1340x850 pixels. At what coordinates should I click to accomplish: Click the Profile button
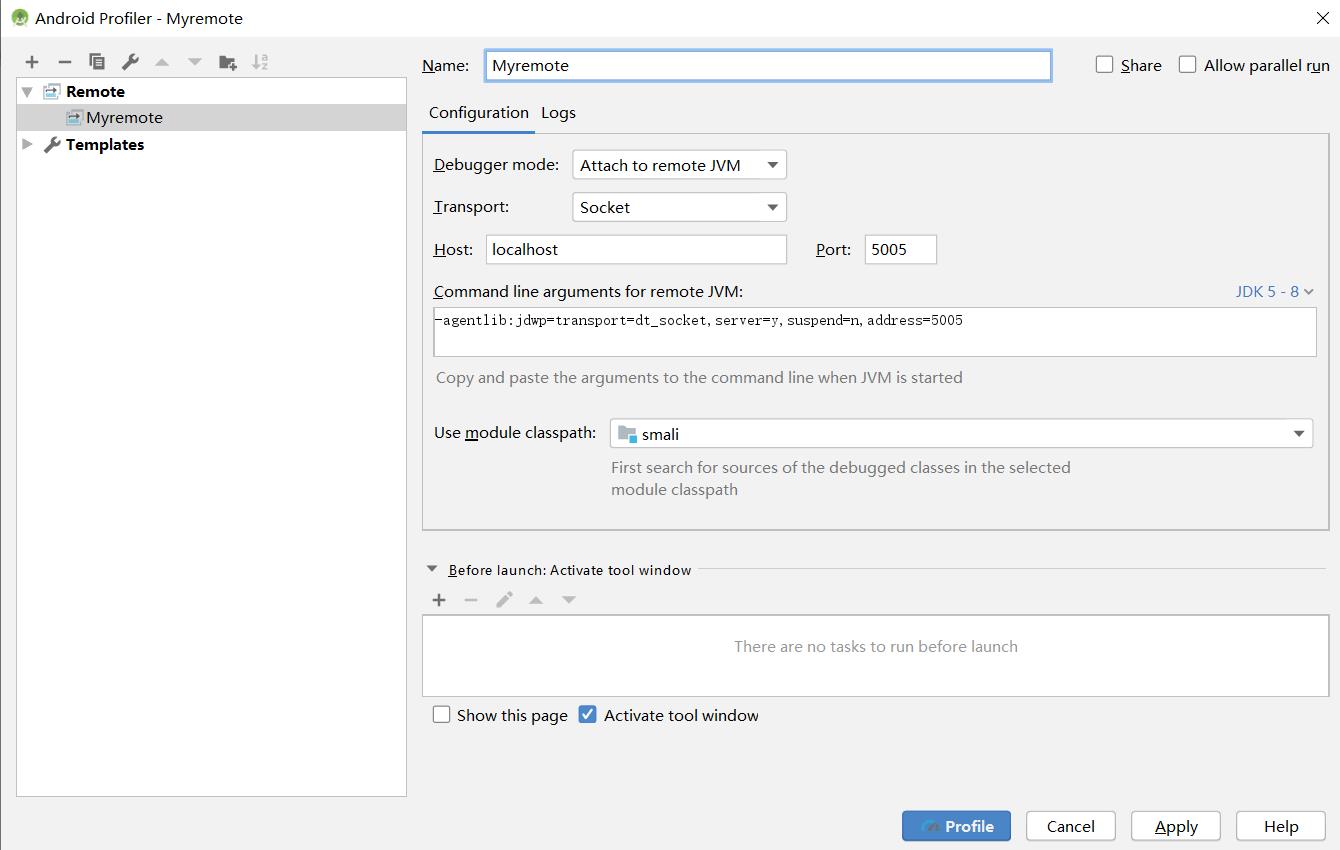coord(956,826)
